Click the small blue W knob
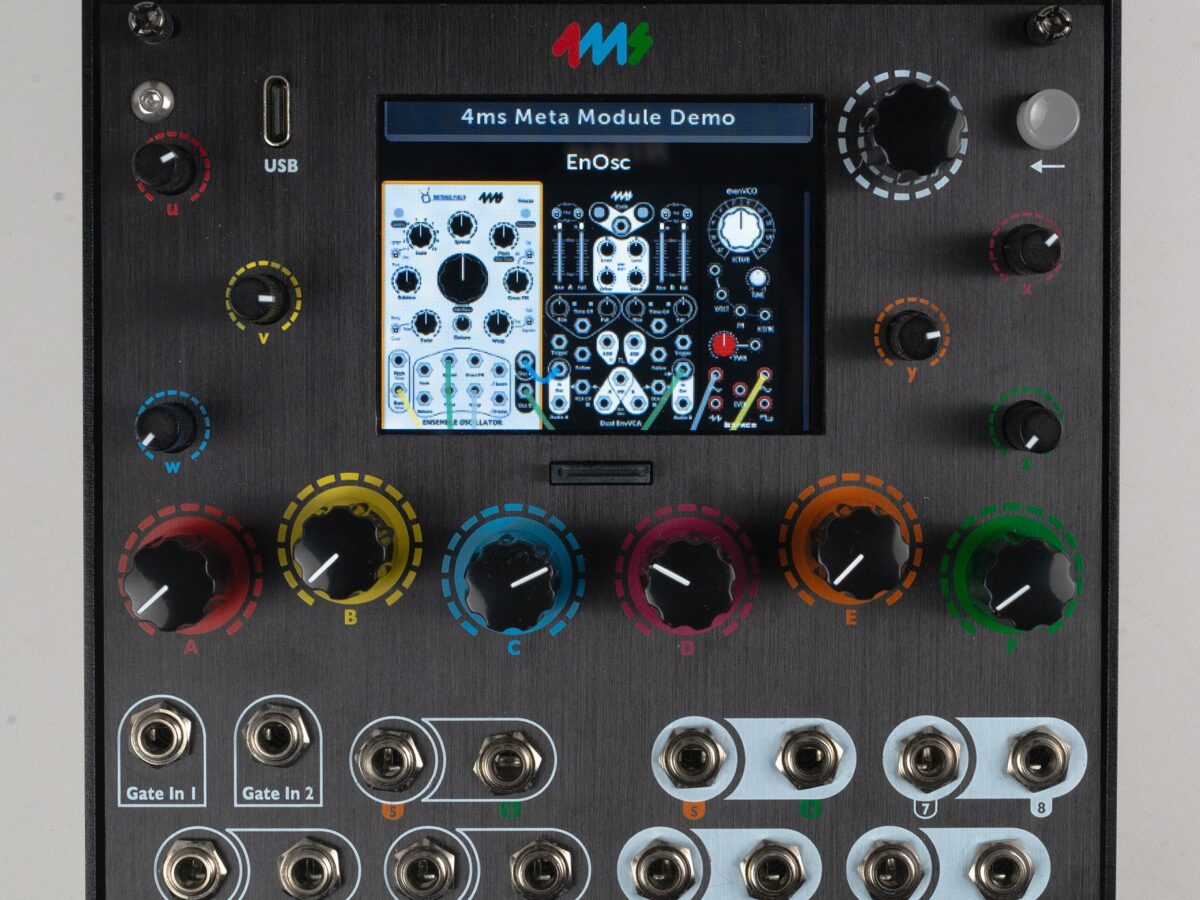Viewport: 1200px width, 900px height. coord(169,427)
